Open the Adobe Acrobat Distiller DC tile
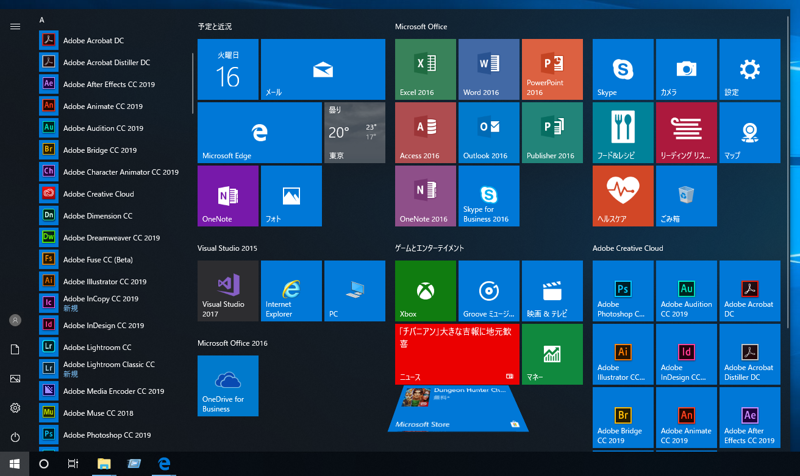 pyautogui.click(x=749, y=354)
